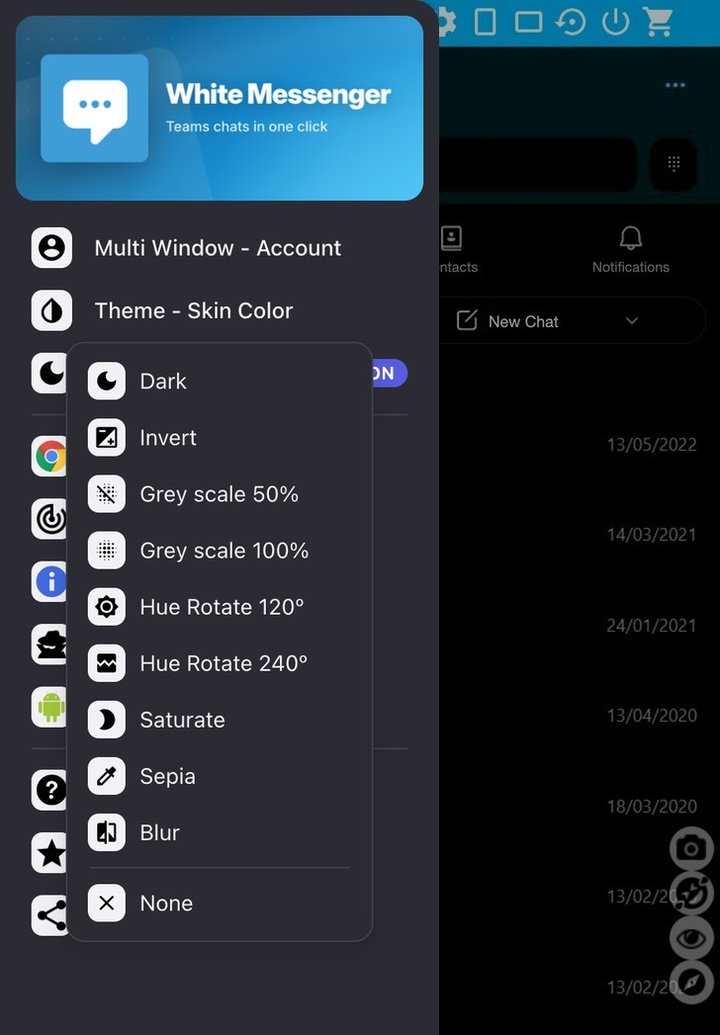The image size is (720, 1035).
Task: Click the power icon in top bar
Action: point(615,22)
